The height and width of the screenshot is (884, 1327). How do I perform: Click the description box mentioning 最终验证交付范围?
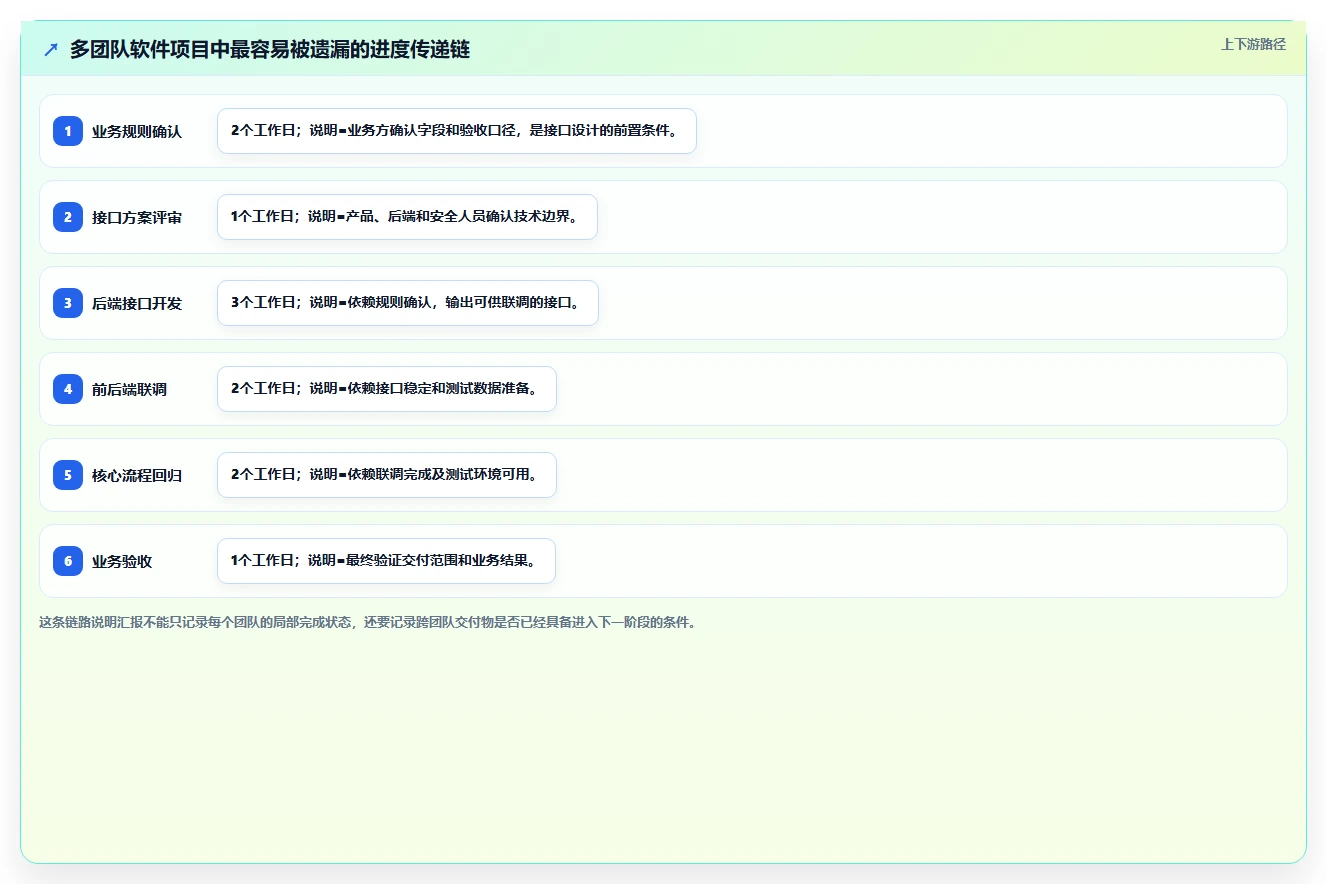[x=386, y=561]
